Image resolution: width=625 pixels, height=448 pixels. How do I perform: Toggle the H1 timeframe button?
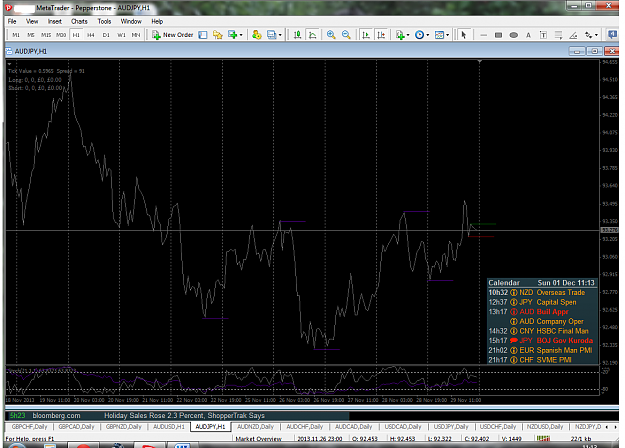tap(76, 35)
